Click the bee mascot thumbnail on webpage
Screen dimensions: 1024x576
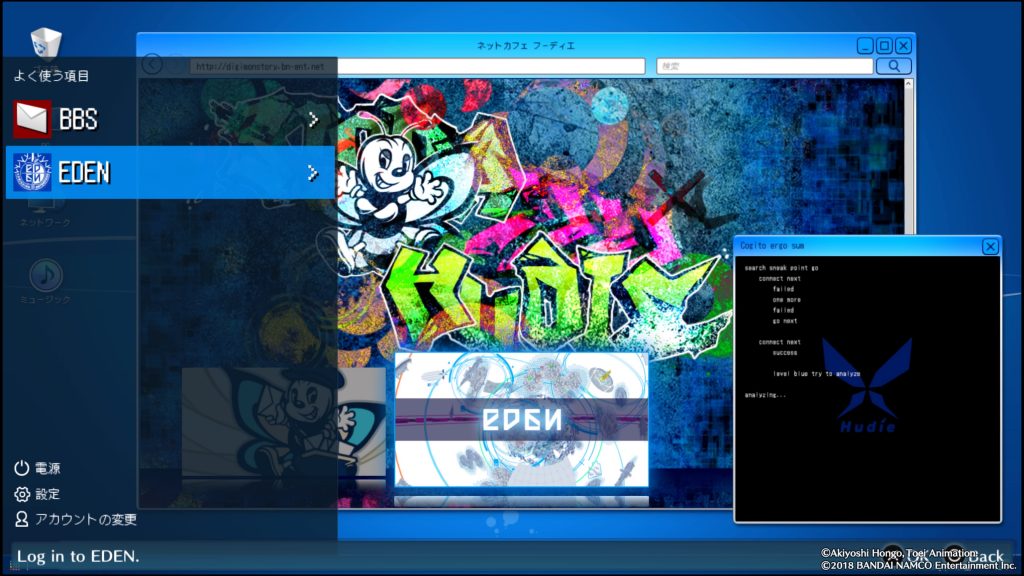pyautogui.click(x=283, y=422)
